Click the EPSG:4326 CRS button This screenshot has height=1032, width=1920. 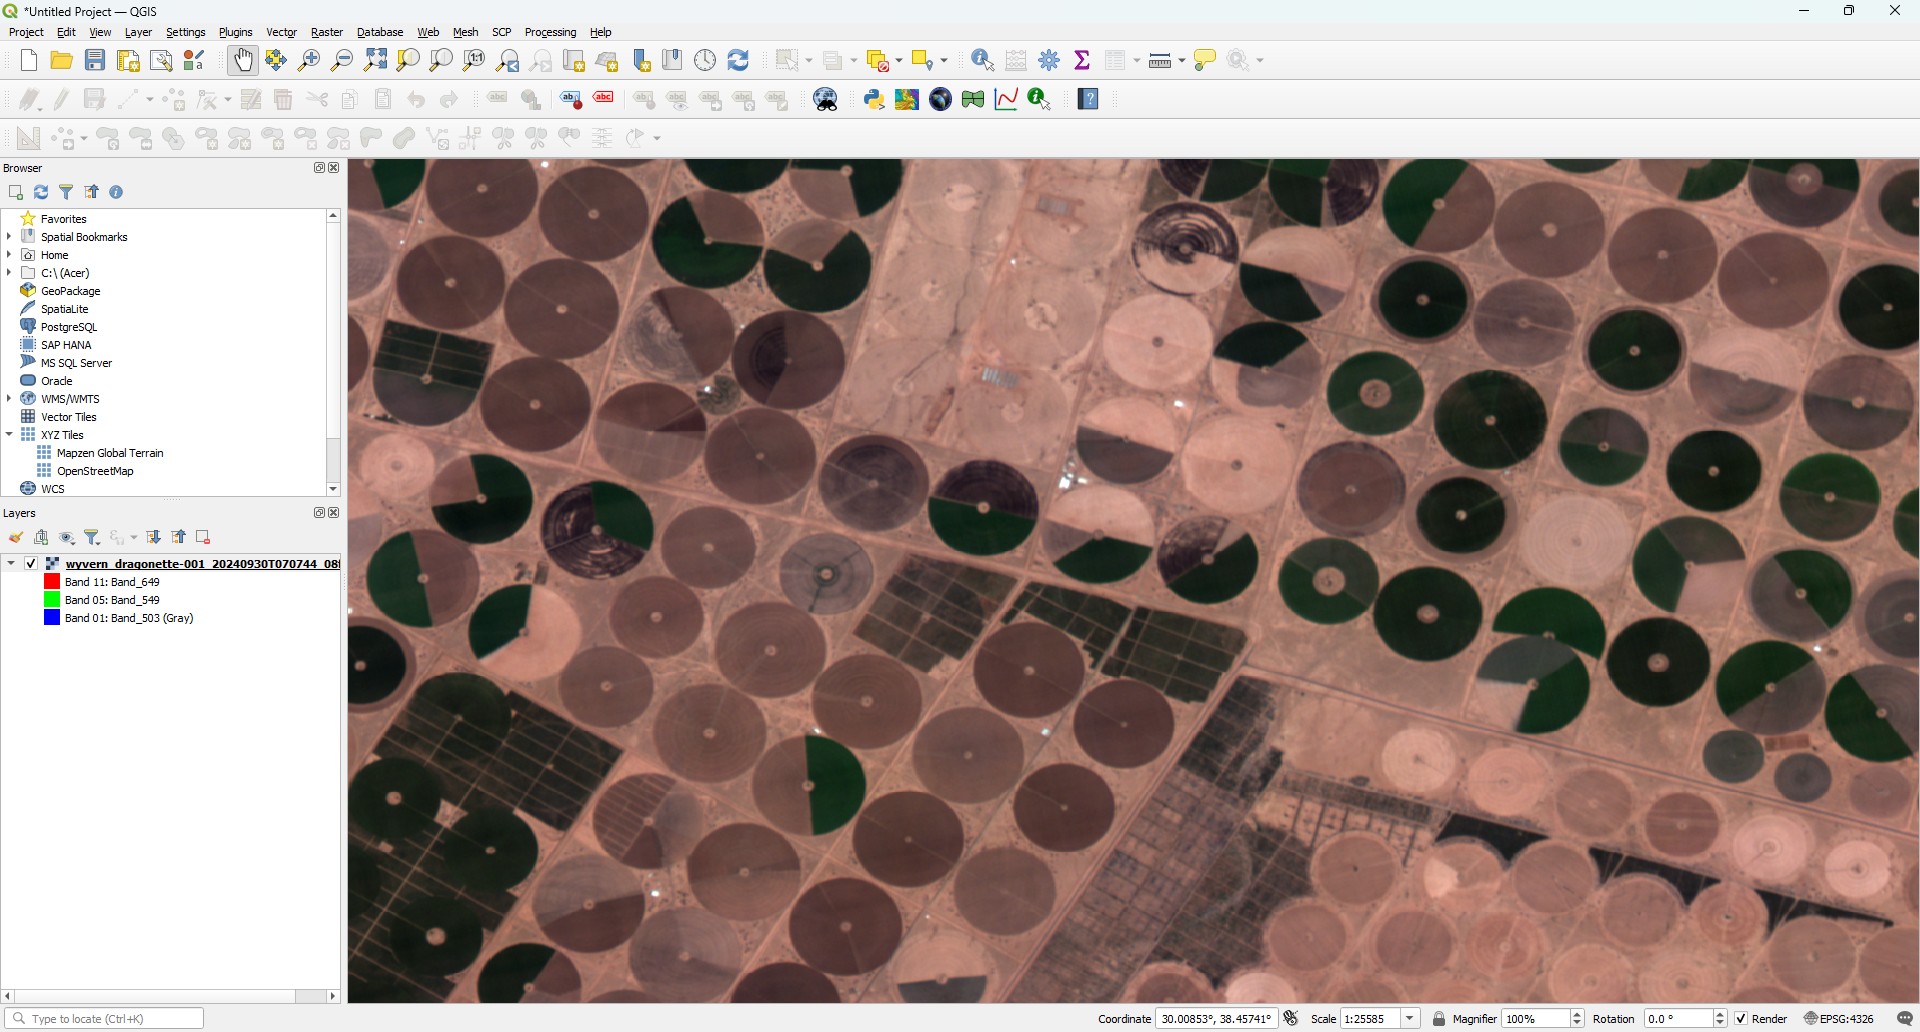click(x=1839, y=1019)
